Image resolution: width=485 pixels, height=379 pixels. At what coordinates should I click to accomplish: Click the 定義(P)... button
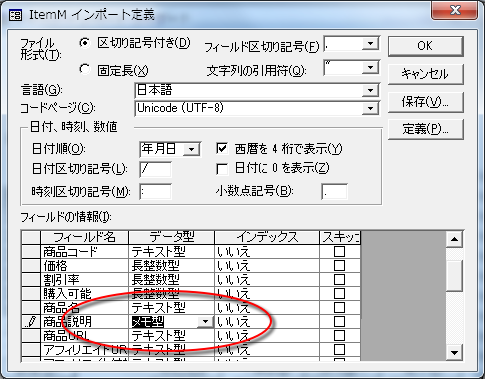click(426, 129)
